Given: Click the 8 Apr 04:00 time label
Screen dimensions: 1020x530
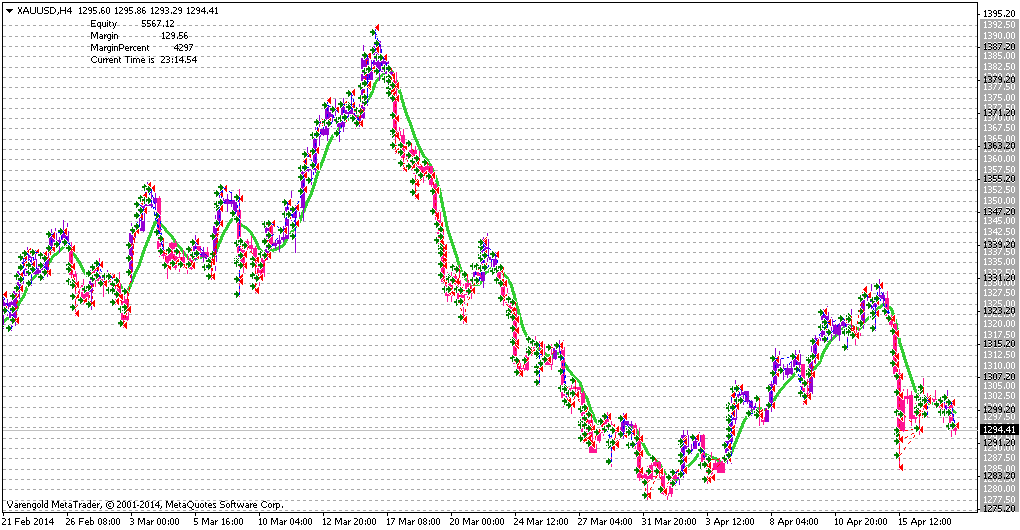Looking at the screenshot, I should 795,522.
